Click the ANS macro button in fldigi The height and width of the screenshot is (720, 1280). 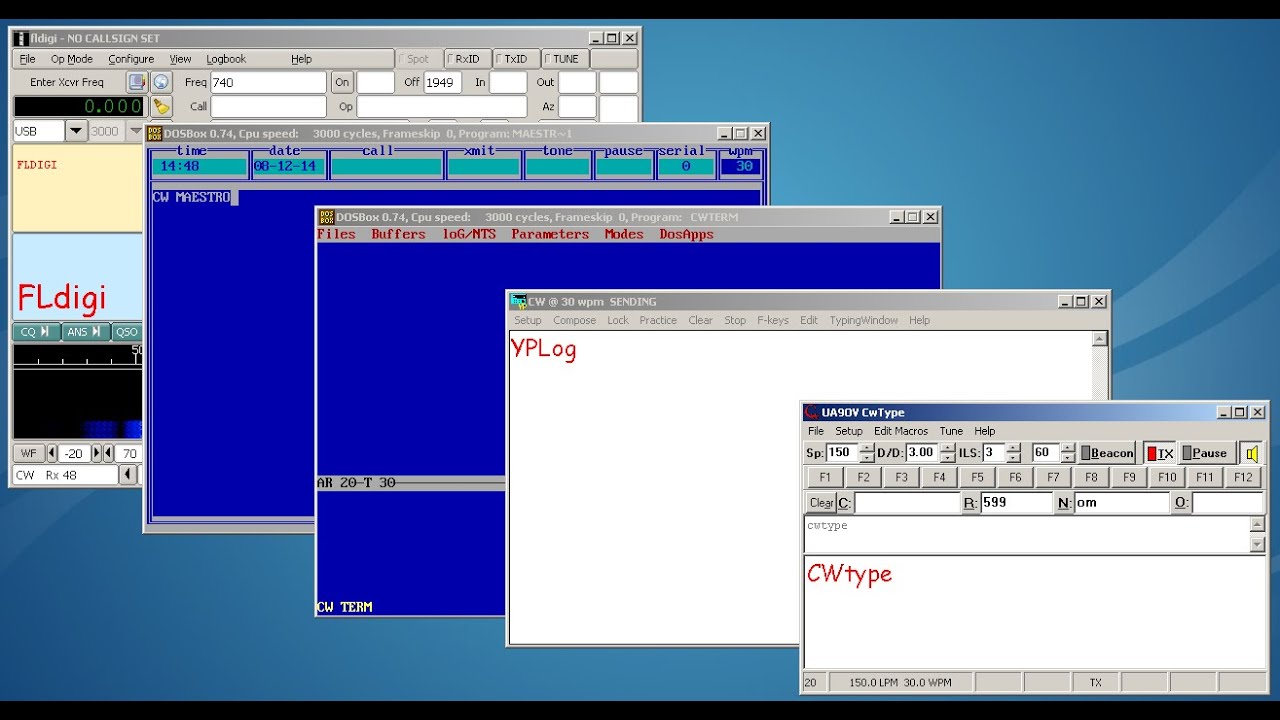click(85, 332)
